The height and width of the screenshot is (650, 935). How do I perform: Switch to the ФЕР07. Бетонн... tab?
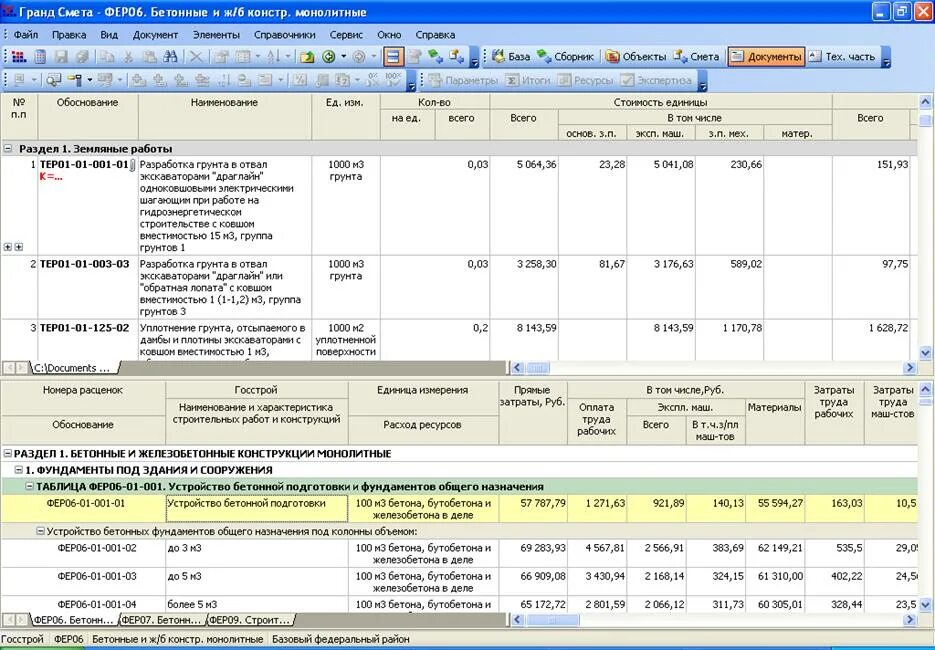click(162, 620)
